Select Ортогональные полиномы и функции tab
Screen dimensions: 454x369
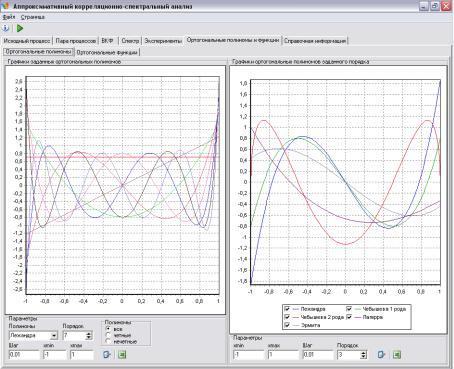(233, 40)
